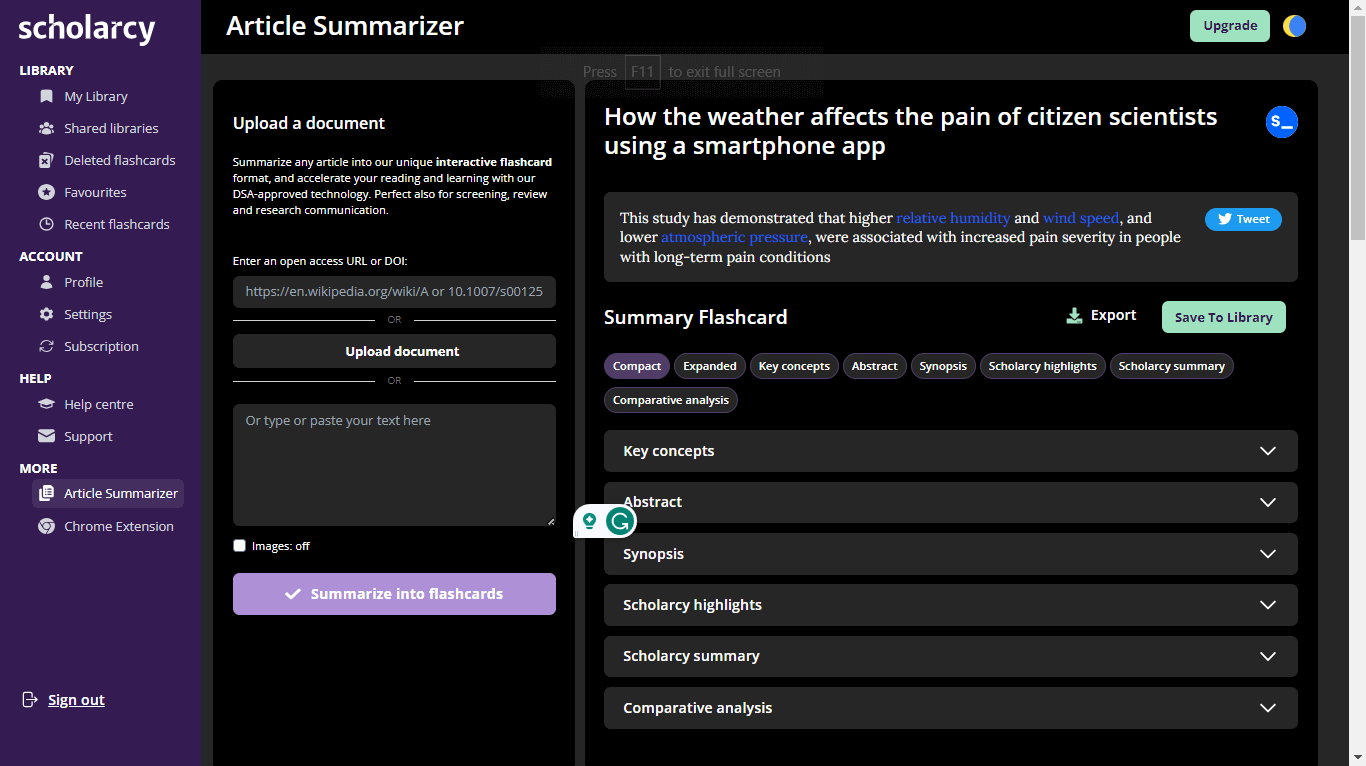Select the Scholarcy highlights pill

pyautogui.click(x=1043, y=366)
